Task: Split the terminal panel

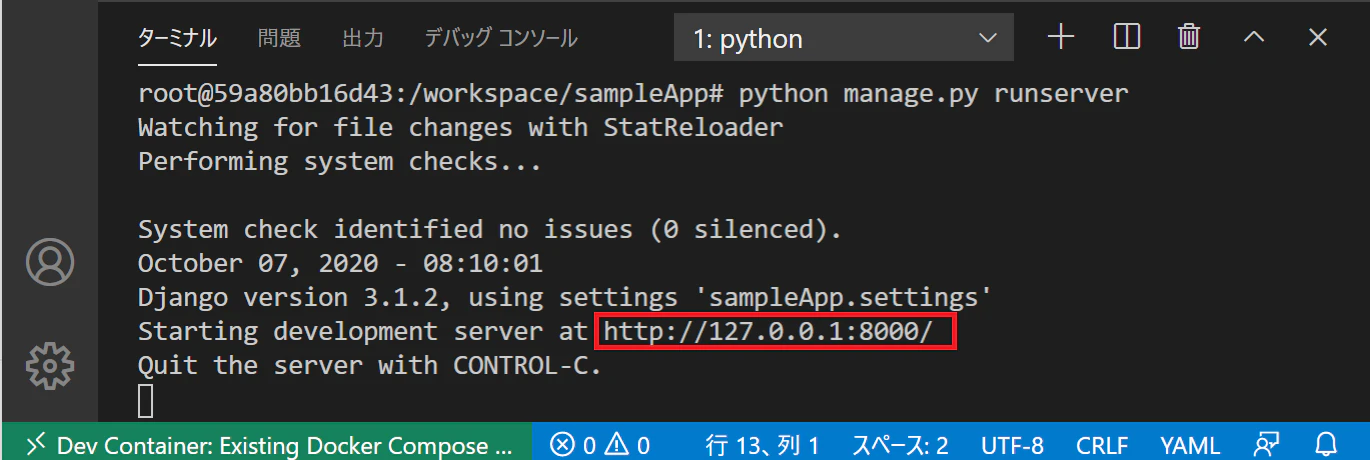Action: (x=1126, y=38)
